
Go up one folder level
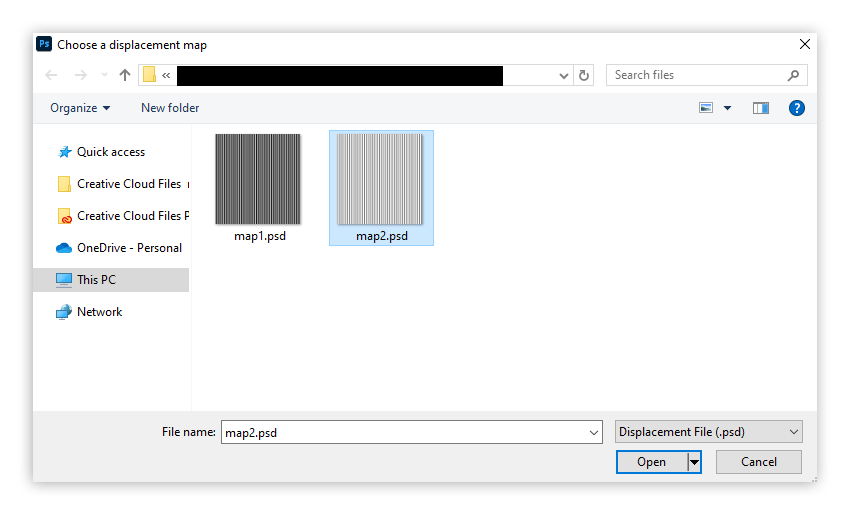125,75
